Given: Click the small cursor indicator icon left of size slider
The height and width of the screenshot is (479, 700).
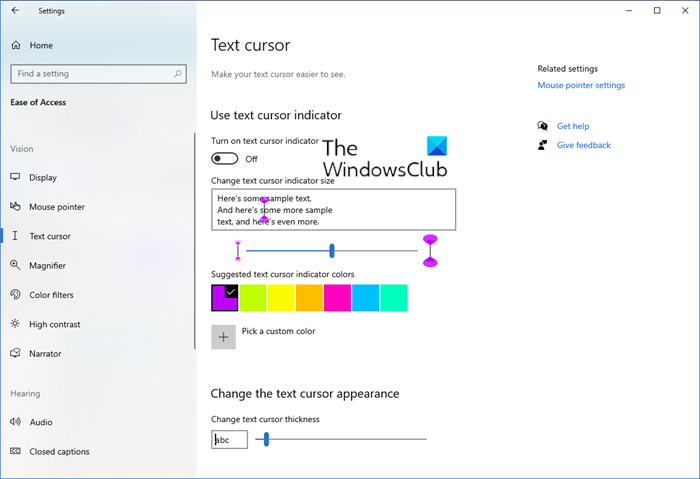Looking at the screenshot, I should [238, 250].
